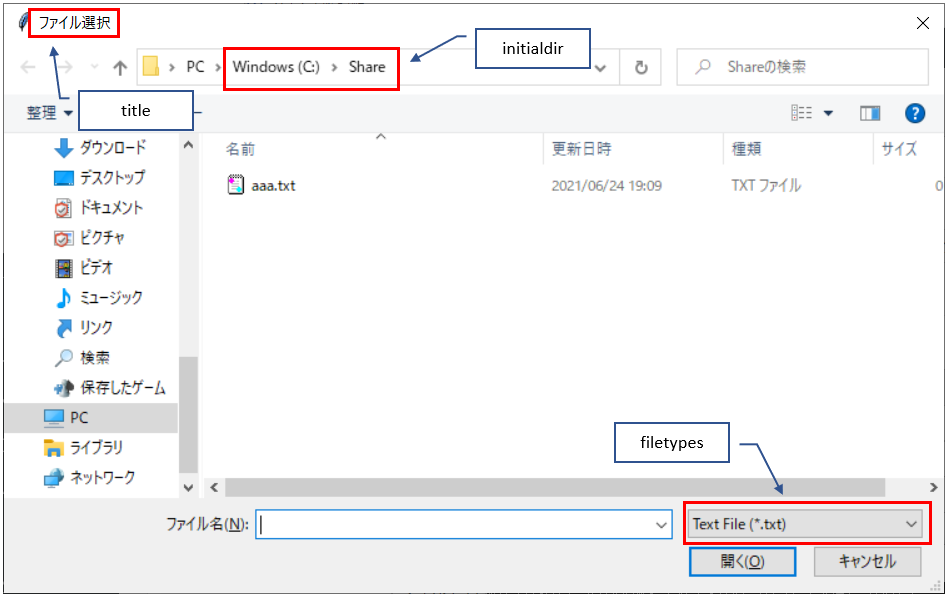Sort files by 名前 column
The height and width of the screenshot is (598, 950).
[241, 149]
